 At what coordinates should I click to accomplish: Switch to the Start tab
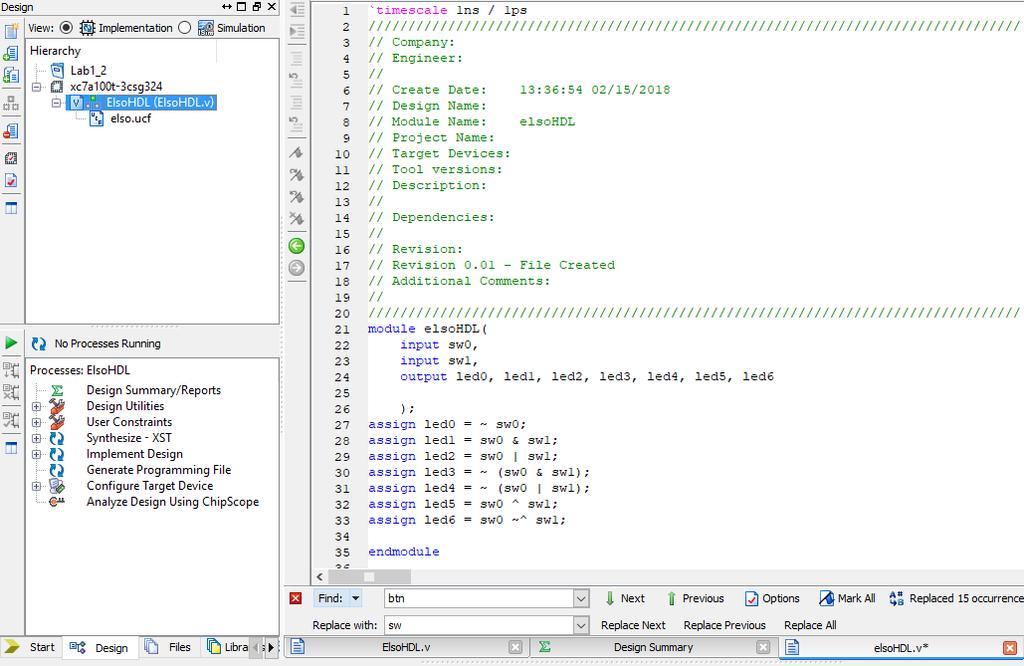31,647
